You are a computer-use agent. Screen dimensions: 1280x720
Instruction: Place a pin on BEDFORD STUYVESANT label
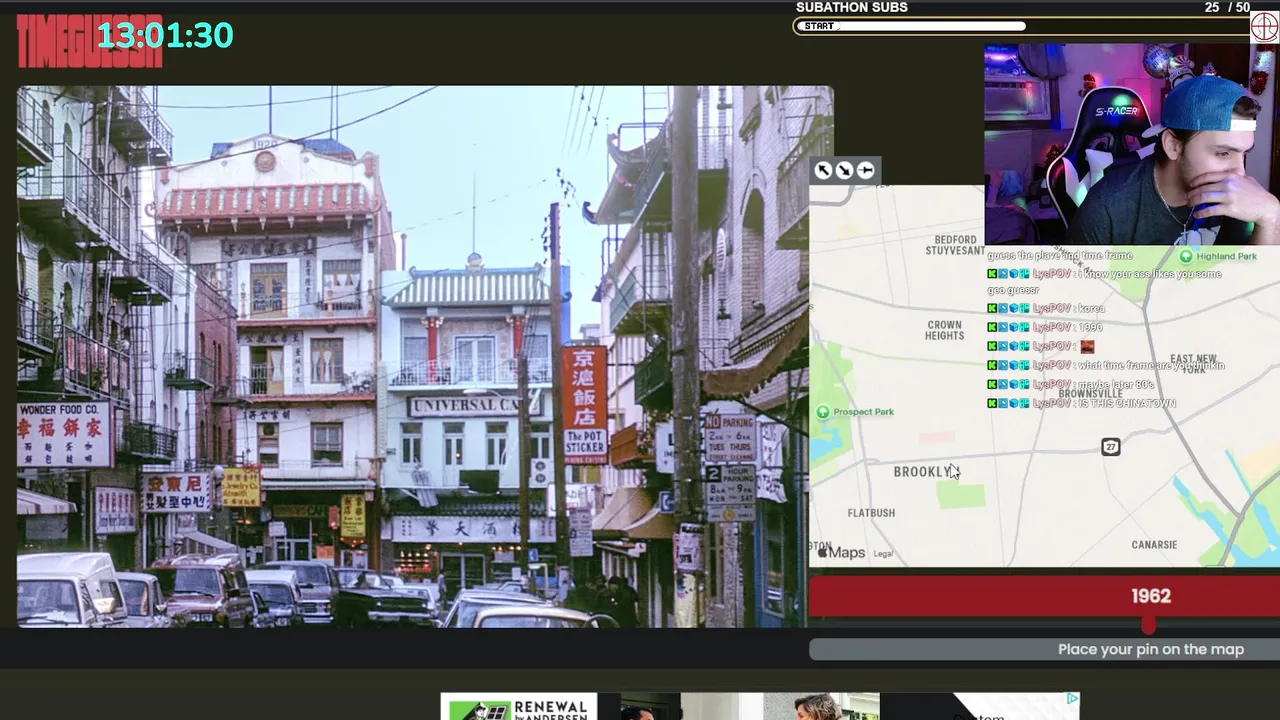coord(955,245)
